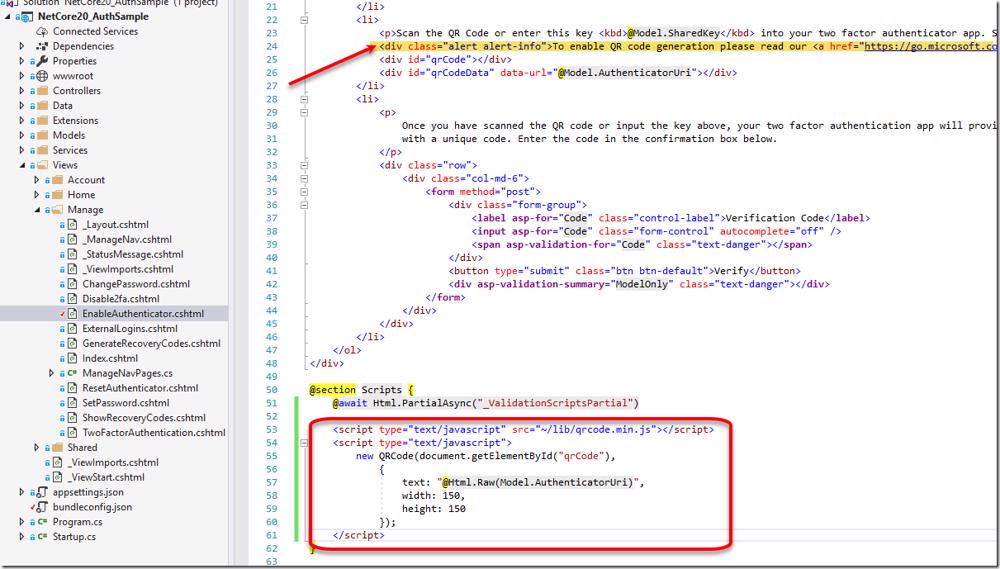Open ShowRecoveryCodes.cshtml file
This screenshot has width=1000, height=569.
tap(143, 418)
